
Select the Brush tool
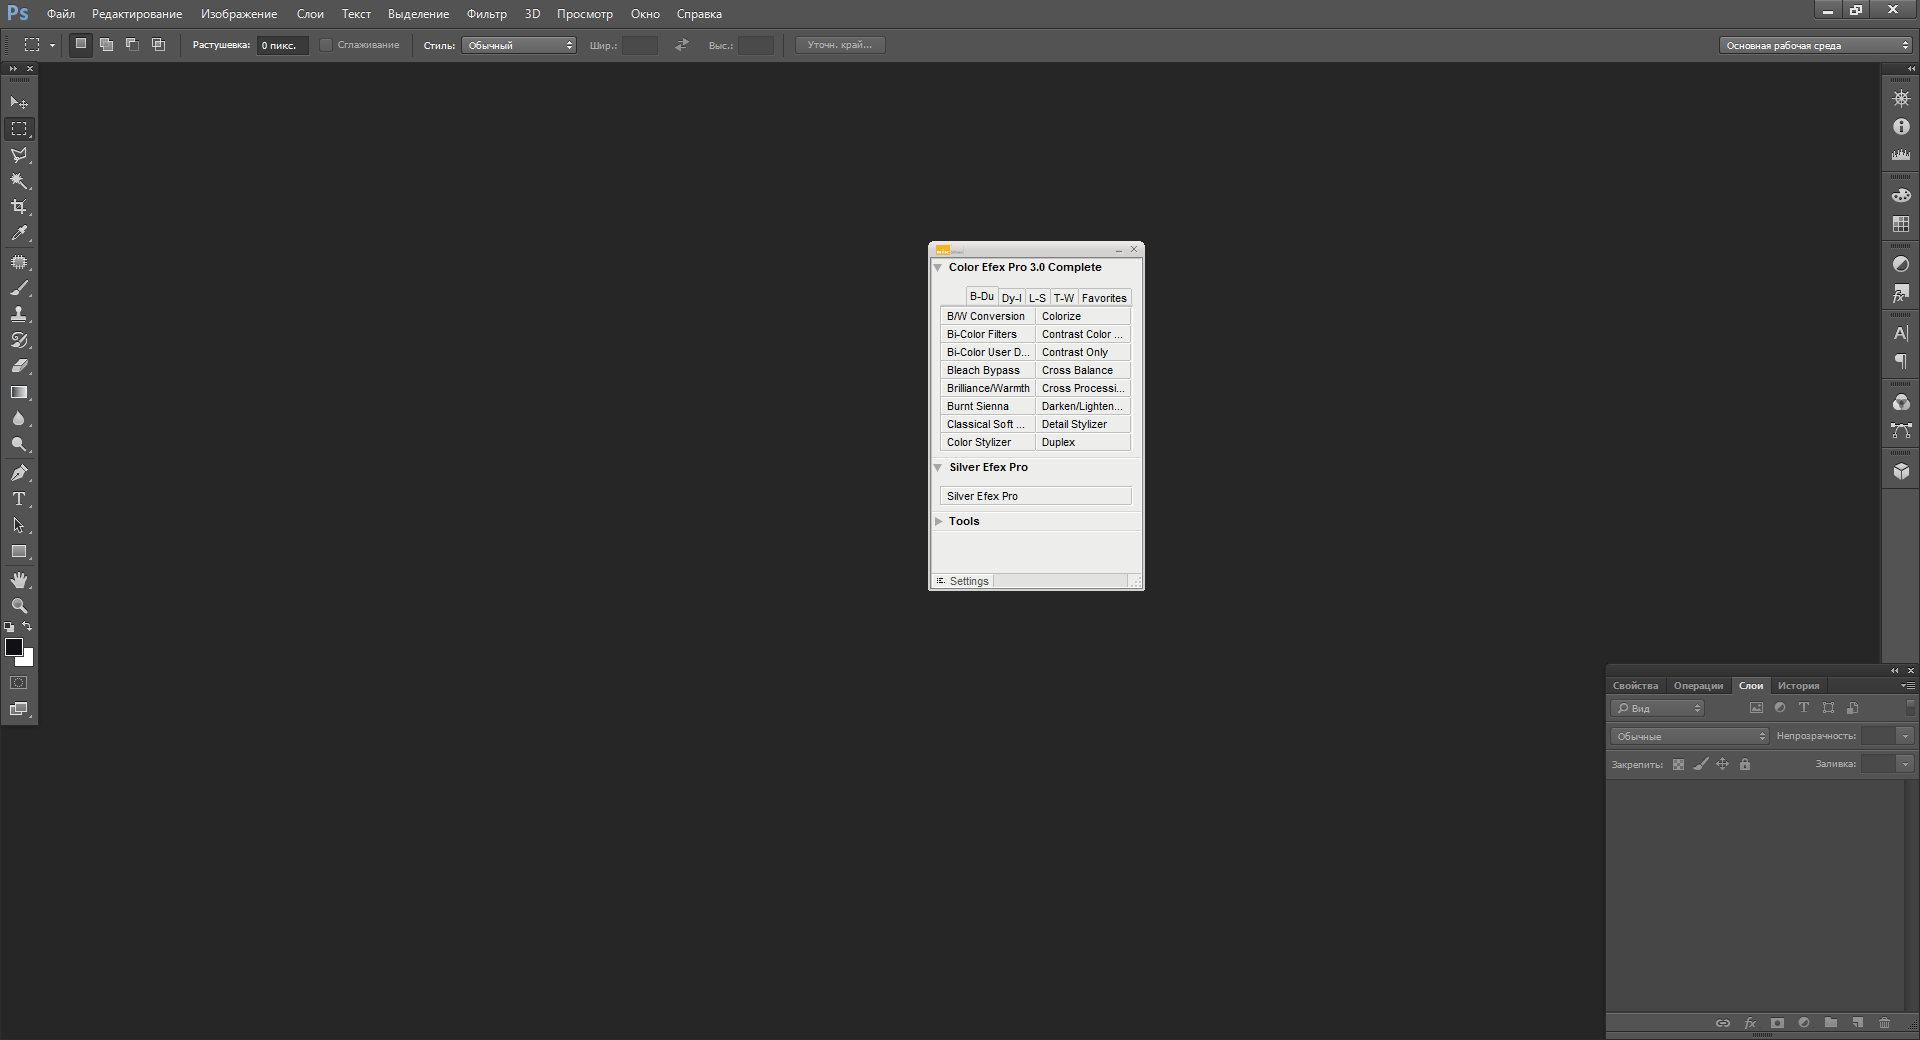point(19,288)
